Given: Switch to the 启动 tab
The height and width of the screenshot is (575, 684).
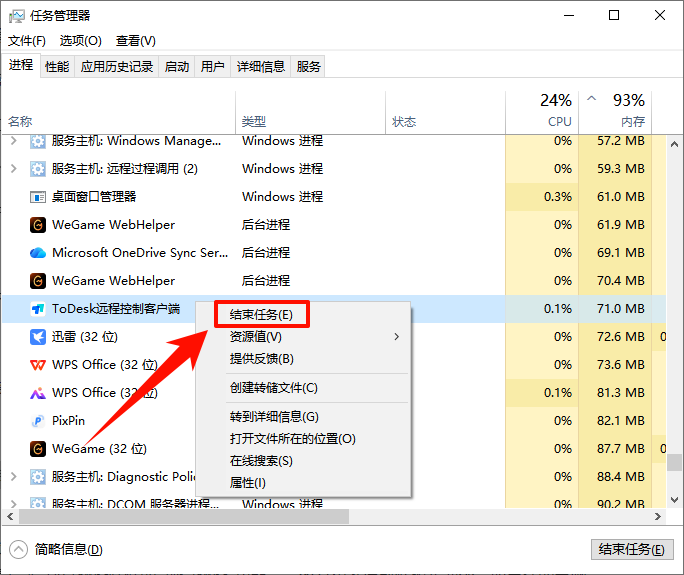Looking at the screenshot, I should [x=177, y=67].
